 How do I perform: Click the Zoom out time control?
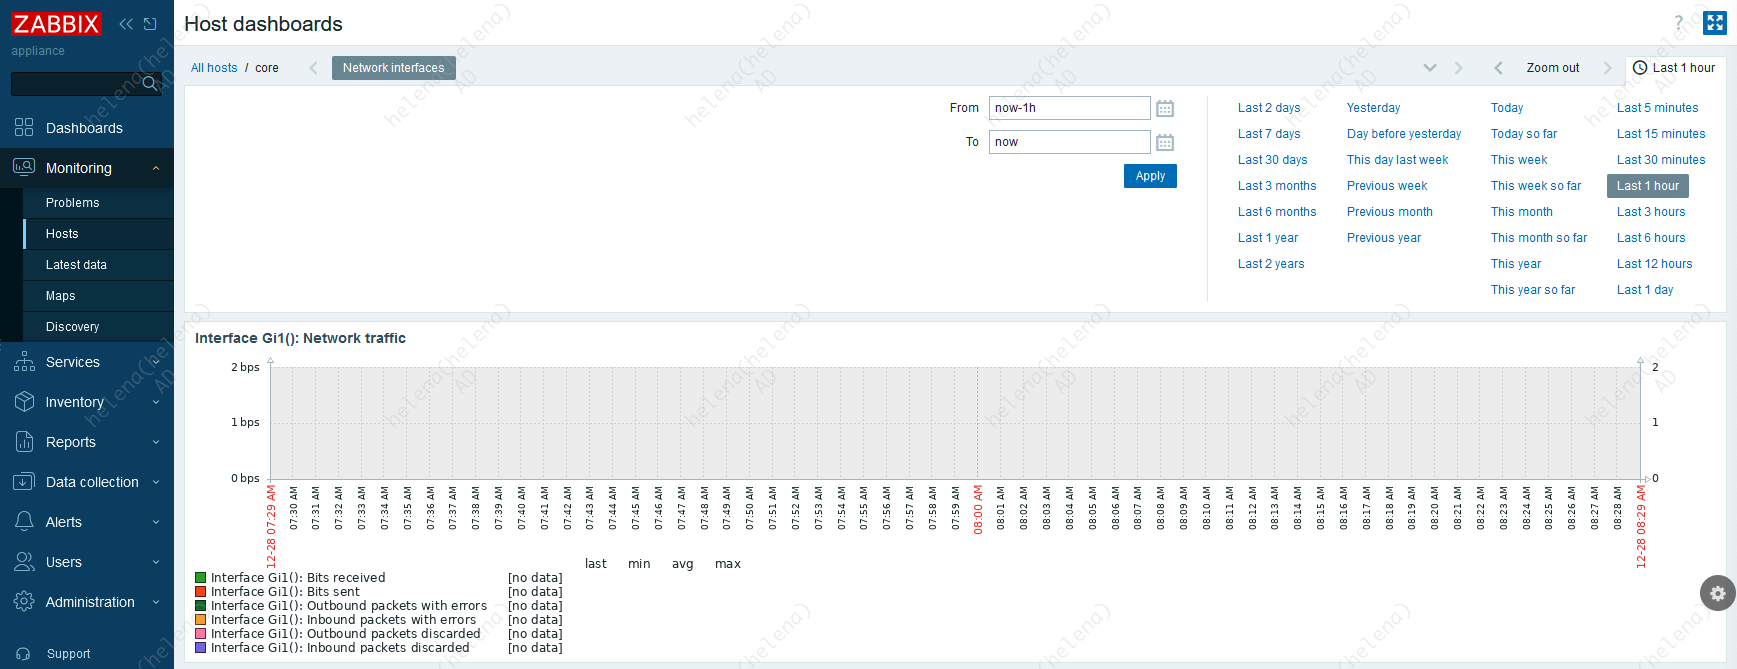click(1552, 68)
